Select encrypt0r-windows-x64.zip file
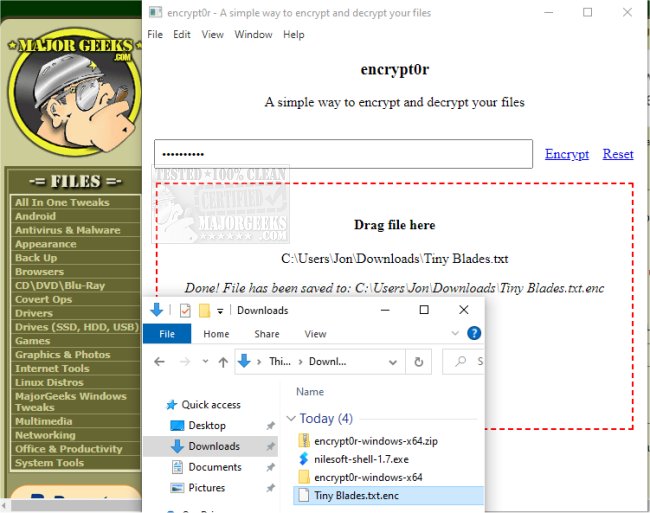 (376, 441)
